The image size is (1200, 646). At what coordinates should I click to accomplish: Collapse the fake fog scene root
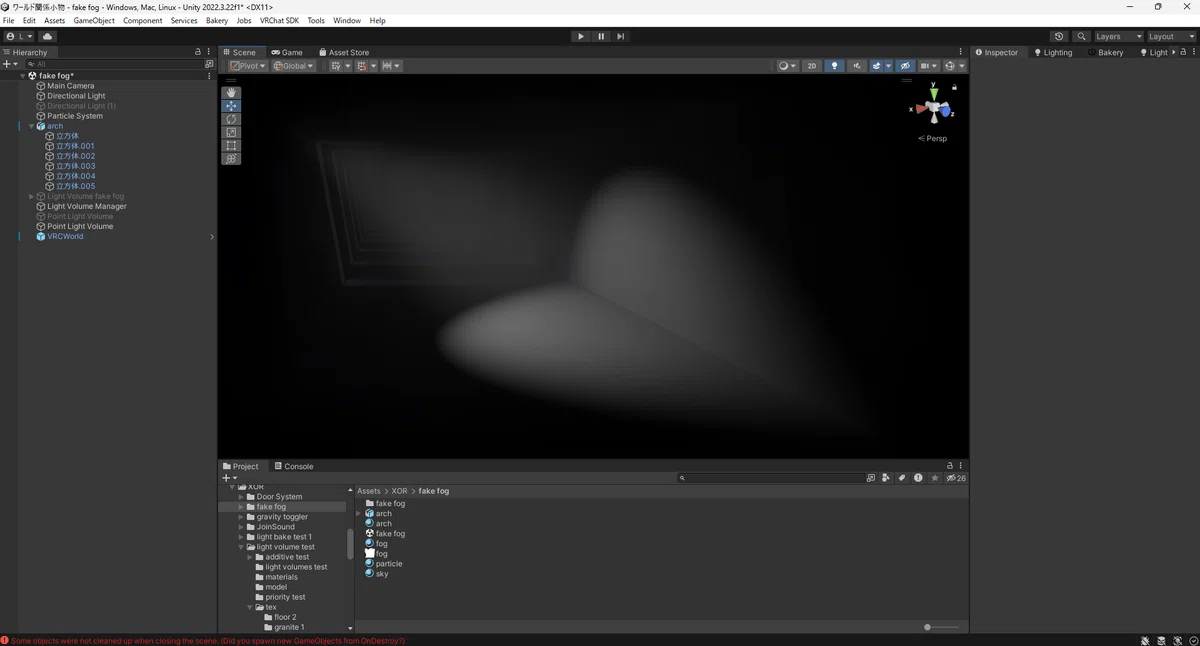(22, 76)
